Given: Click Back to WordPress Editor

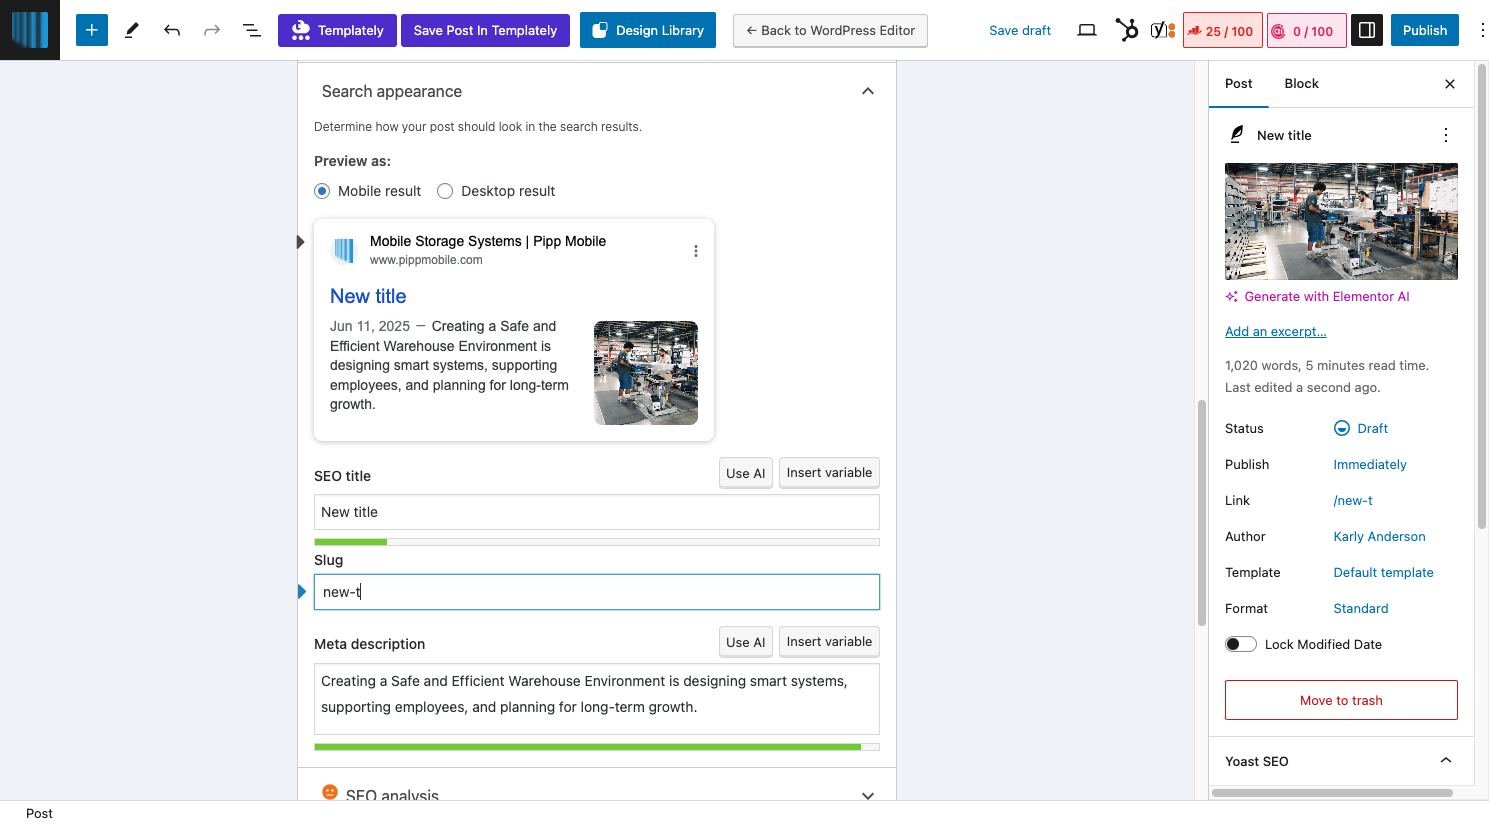Looking at the screenshot, I should point(830,30).
